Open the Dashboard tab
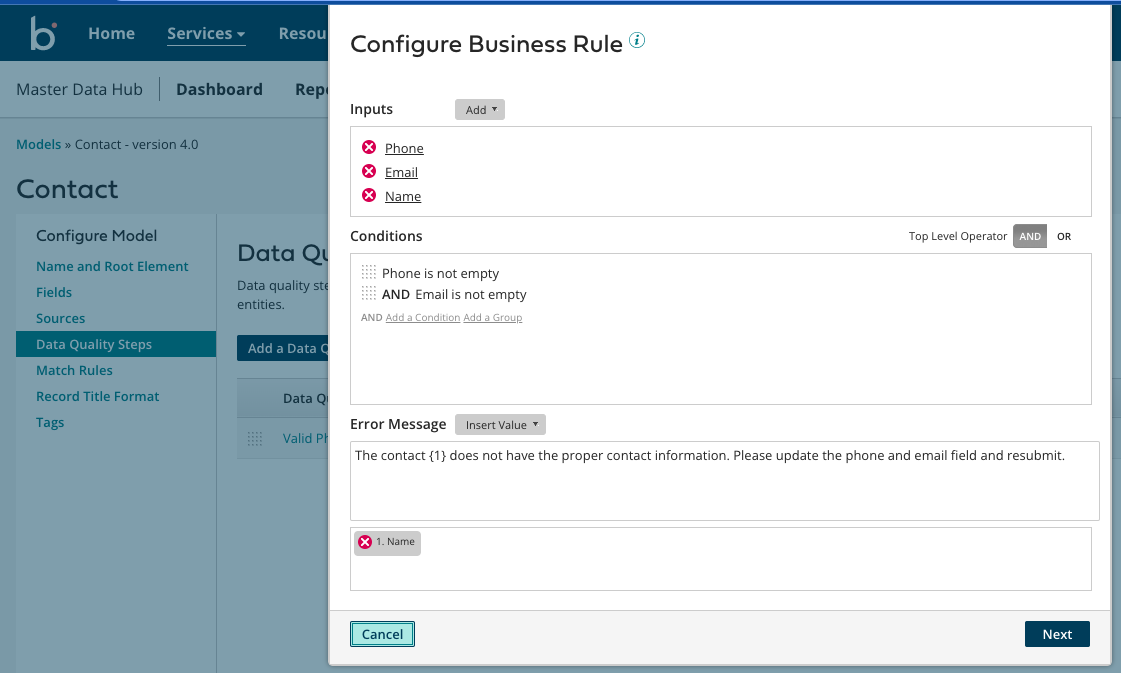The height and width of the screenshot is (673, 1121). pos(219,89)
